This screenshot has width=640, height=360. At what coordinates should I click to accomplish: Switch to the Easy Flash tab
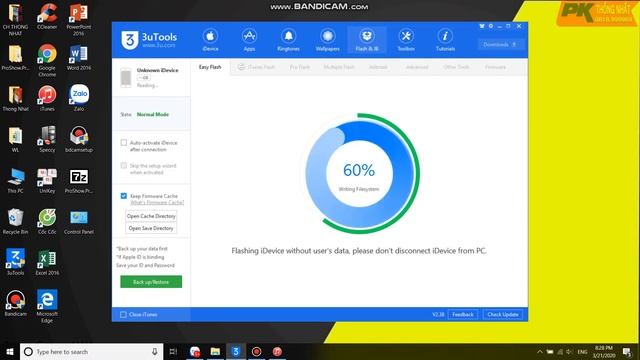210,67
